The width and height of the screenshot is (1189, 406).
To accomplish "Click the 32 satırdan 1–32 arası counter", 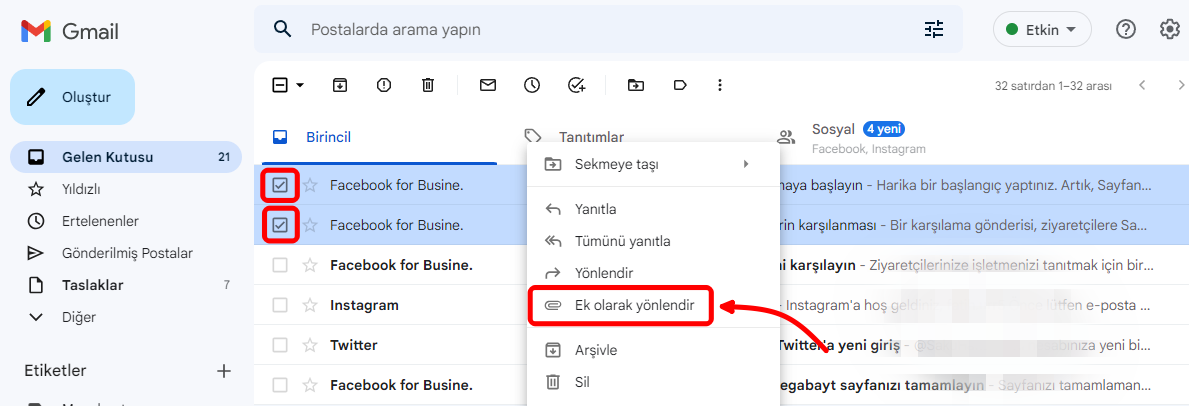I will pos(1054,86).
